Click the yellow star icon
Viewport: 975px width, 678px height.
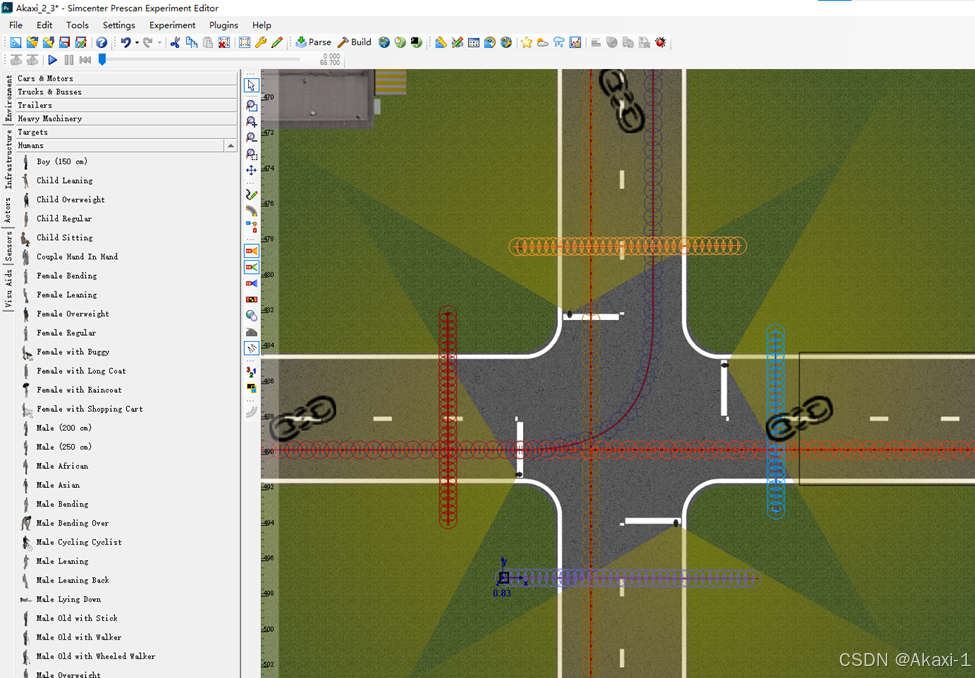coord(527,42)
